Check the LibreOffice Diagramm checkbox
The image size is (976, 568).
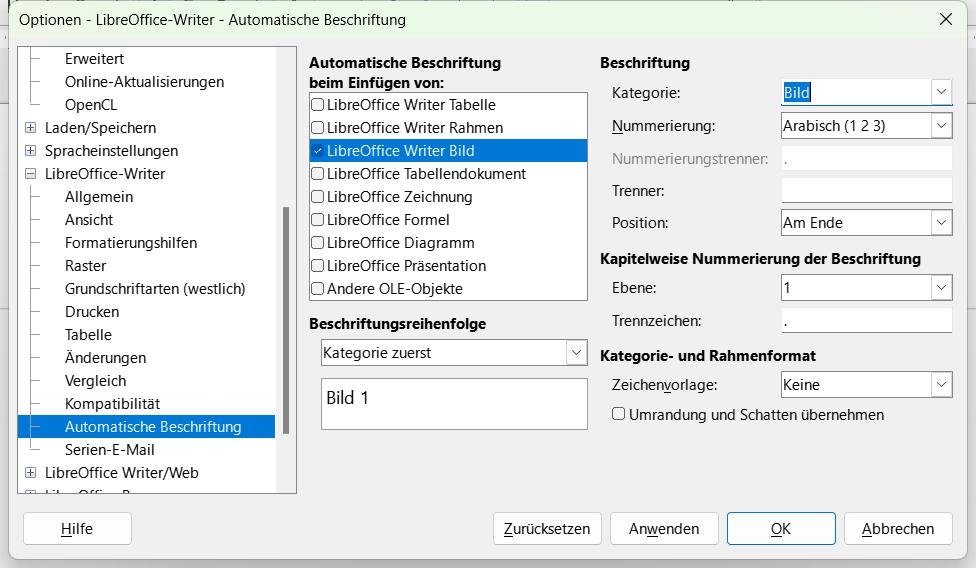click(317, 243)
